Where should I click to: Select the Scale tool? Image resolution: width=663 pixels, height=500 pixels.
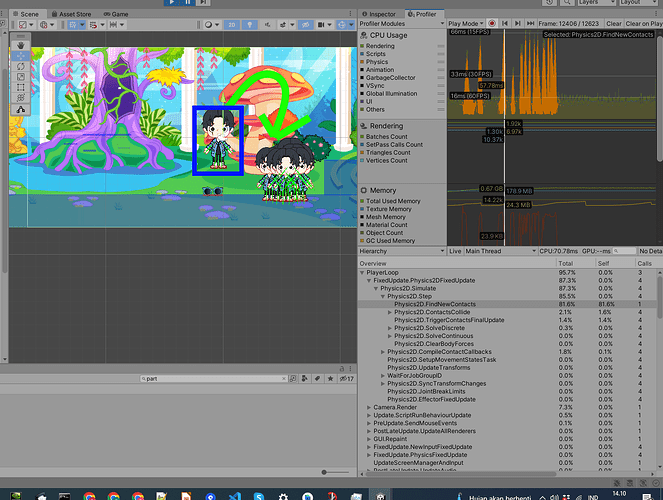point(20,77)
